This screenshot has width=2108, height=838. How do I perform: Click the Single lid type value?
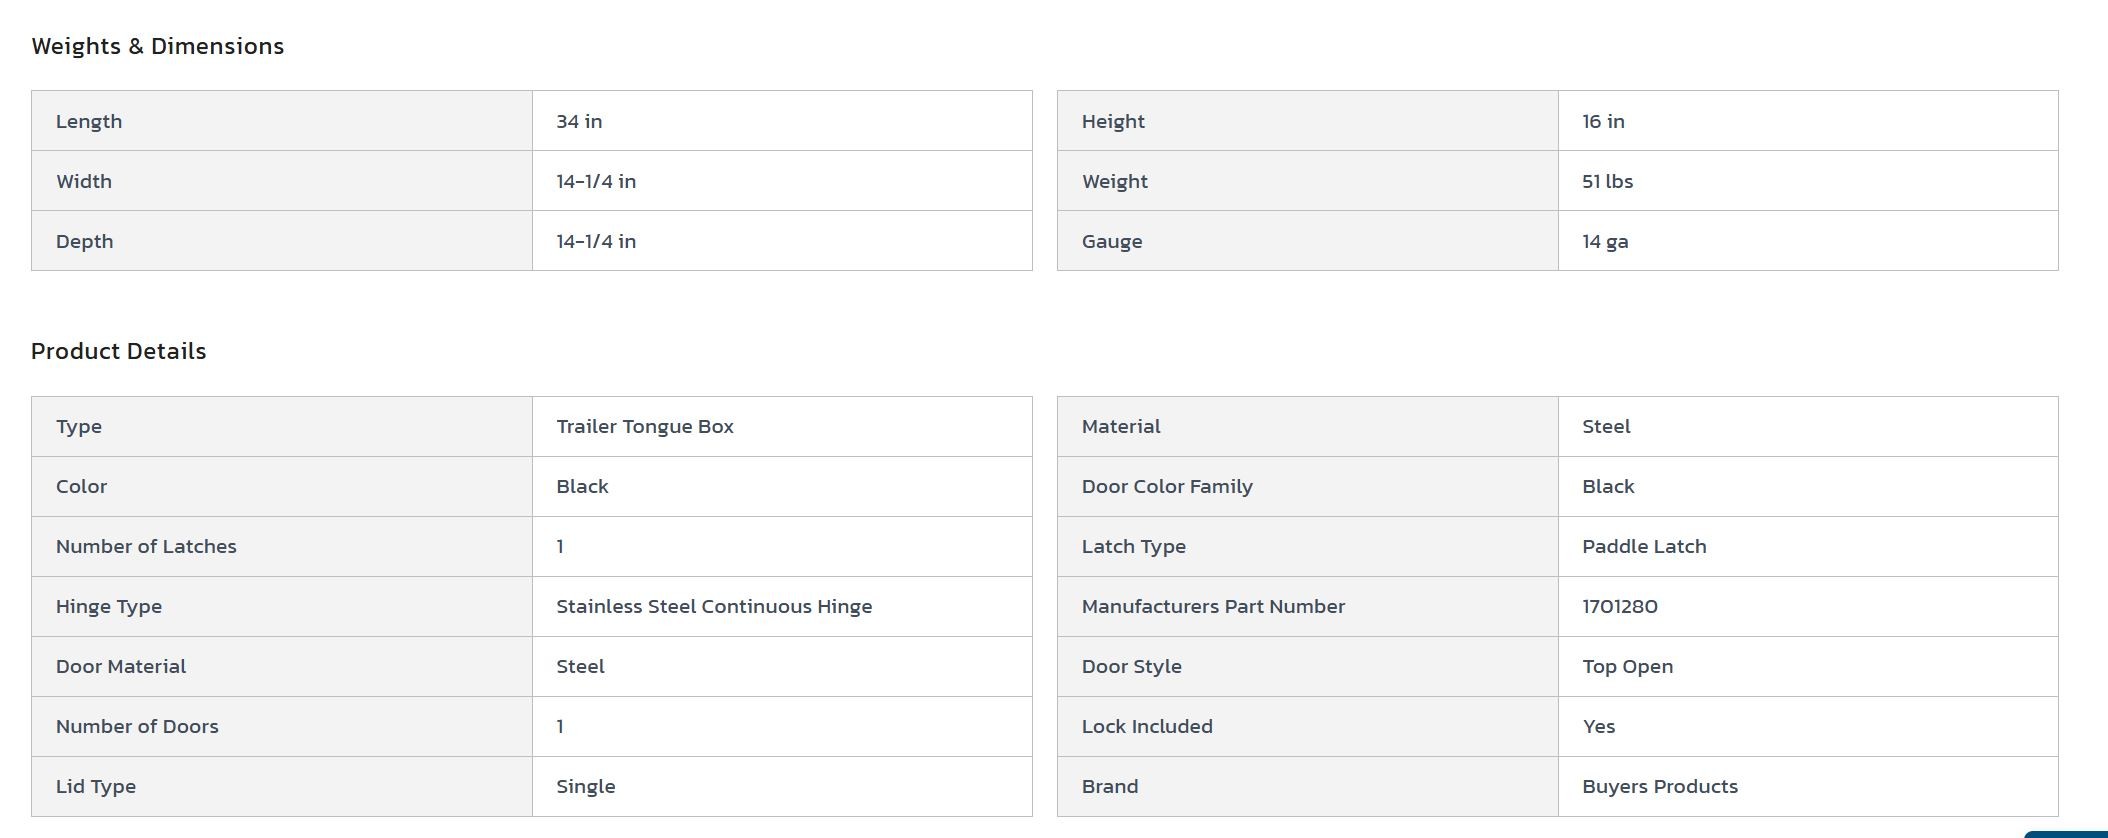coord(586,786)
